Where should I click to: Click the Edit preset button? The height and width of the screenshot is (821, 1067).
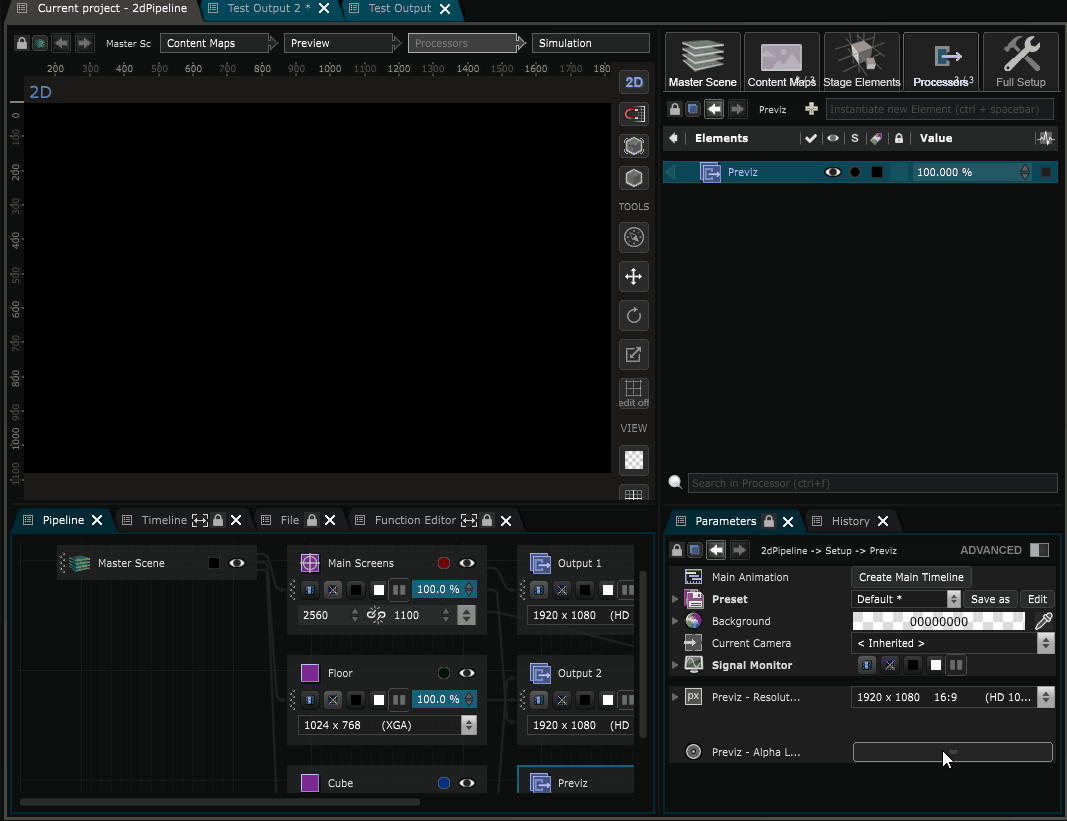click(1037, 599)
